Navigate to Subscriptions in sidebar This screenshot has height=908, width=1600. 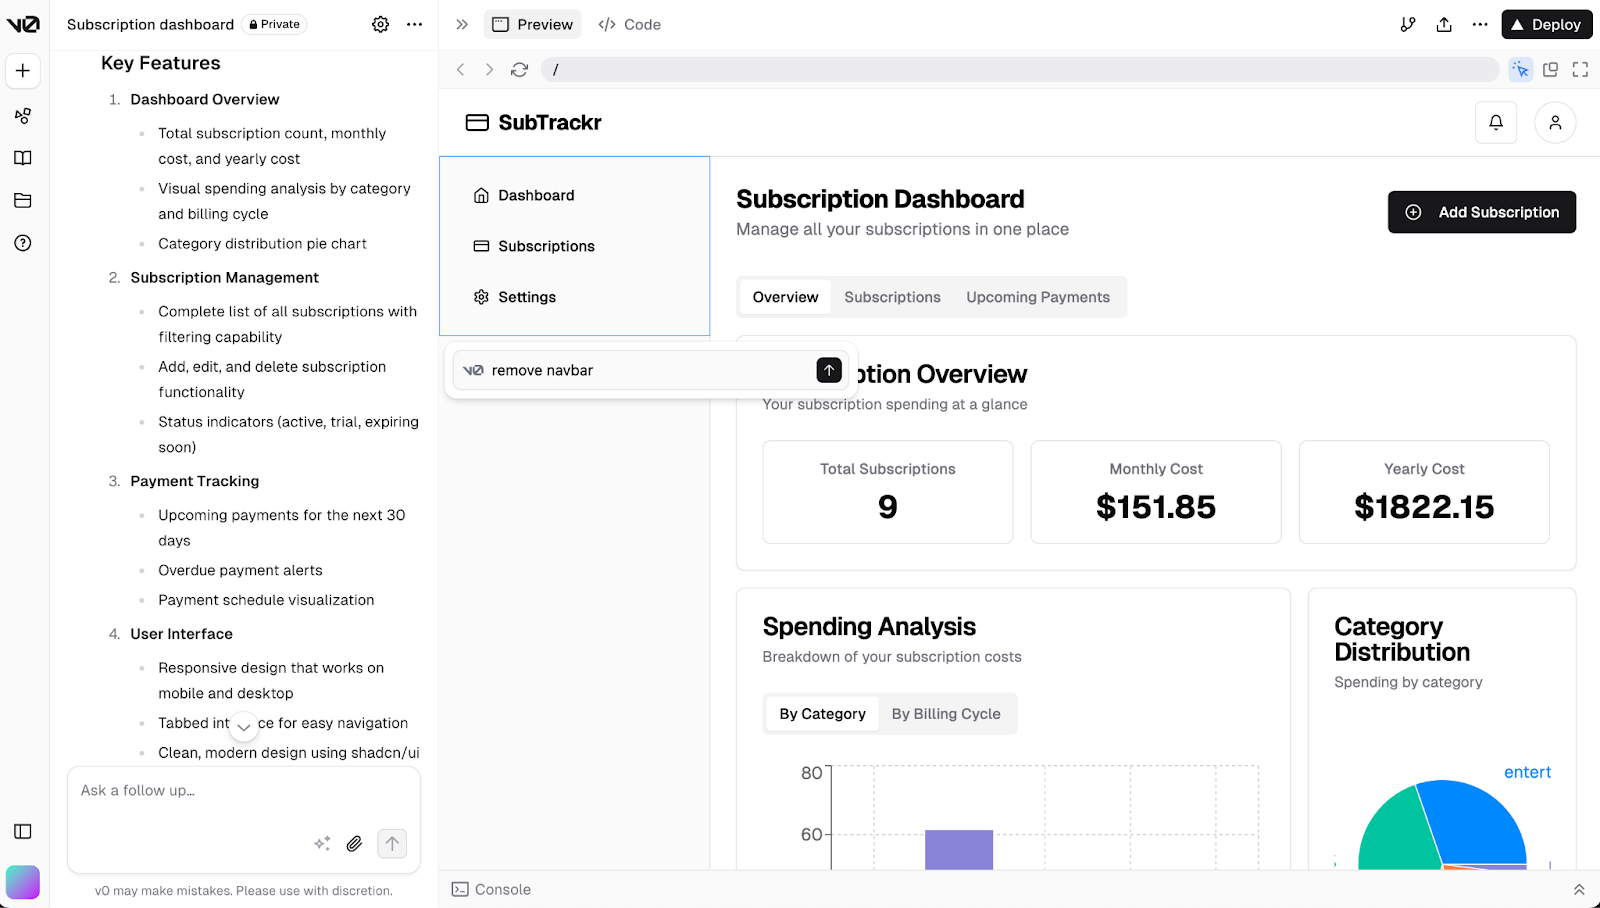(x=574, y=246)
